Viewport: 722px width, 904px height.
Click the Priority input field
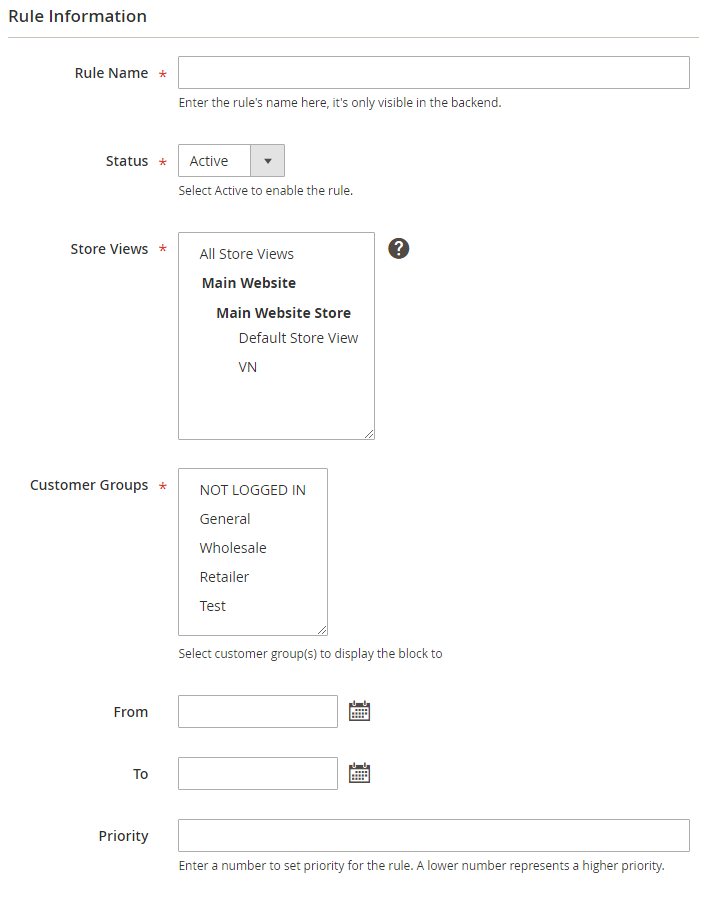pos(433,836)
